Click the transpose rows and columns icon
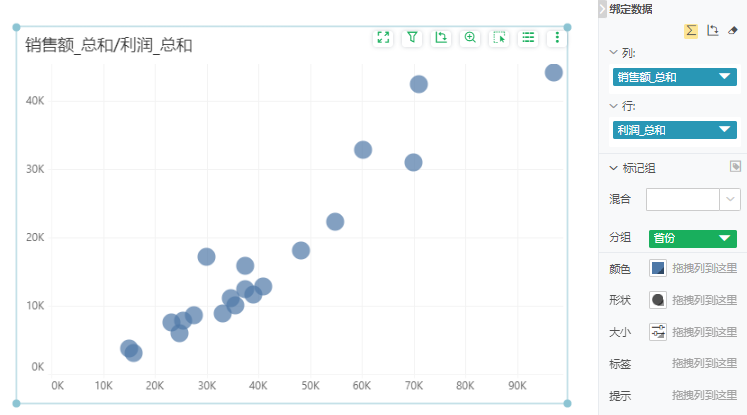 tap(712, 30)
